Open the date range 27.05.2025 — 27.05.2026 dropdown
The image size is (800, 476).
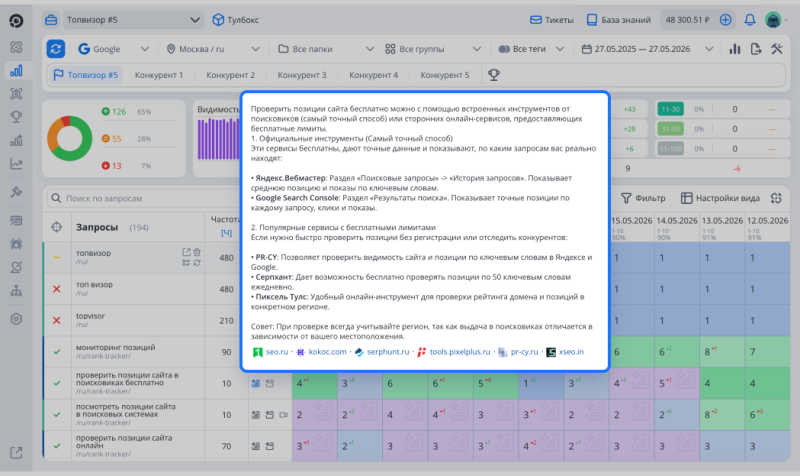[647, 49]
